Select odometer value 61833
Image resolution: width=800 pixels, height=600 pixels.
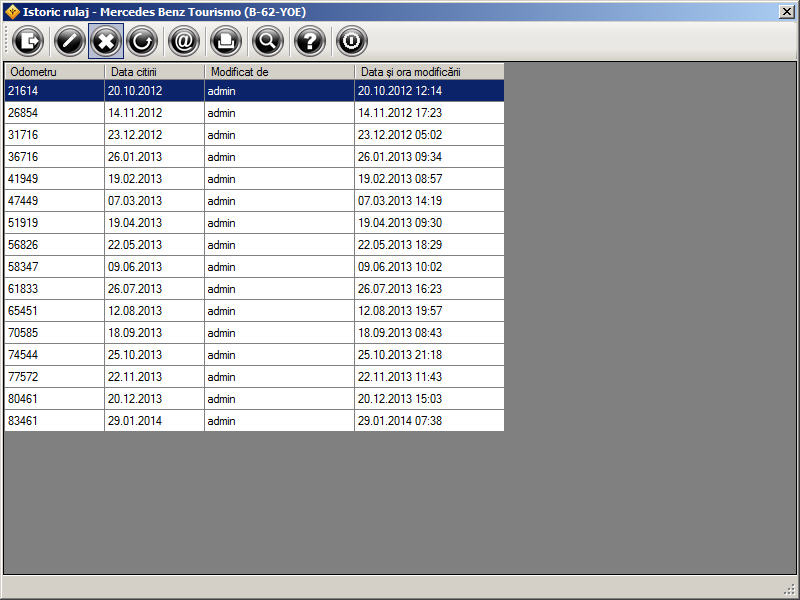pyautogui.click(x=23, y=288)
